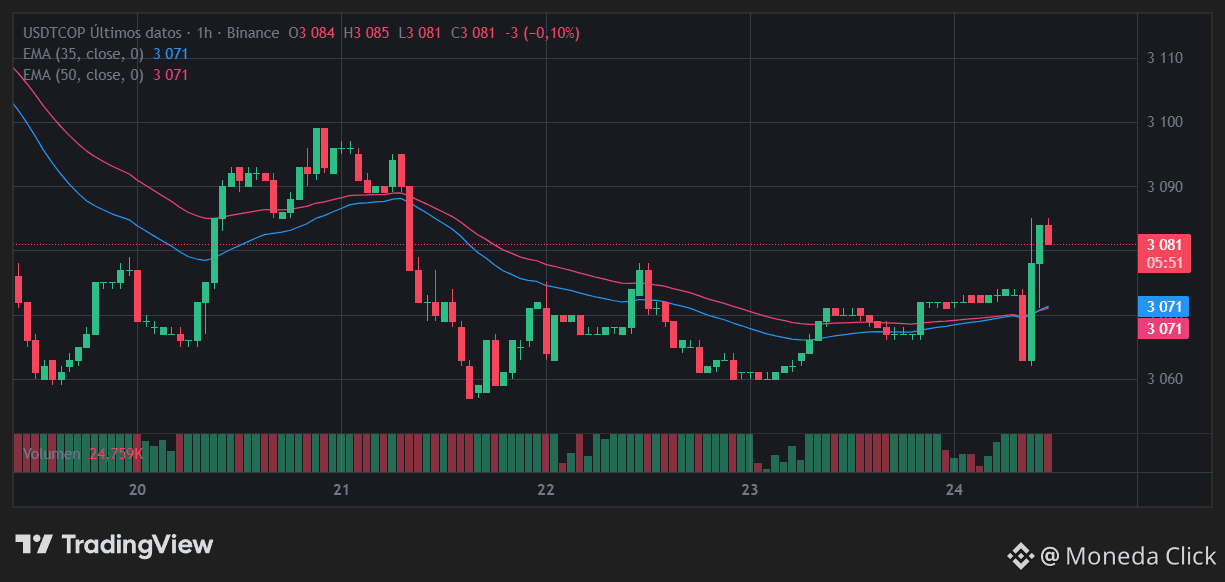Image resolution: width=1225 pixels, height=582 pixels.
Task: Click the low value L3 081
Action: click(419, 33)
